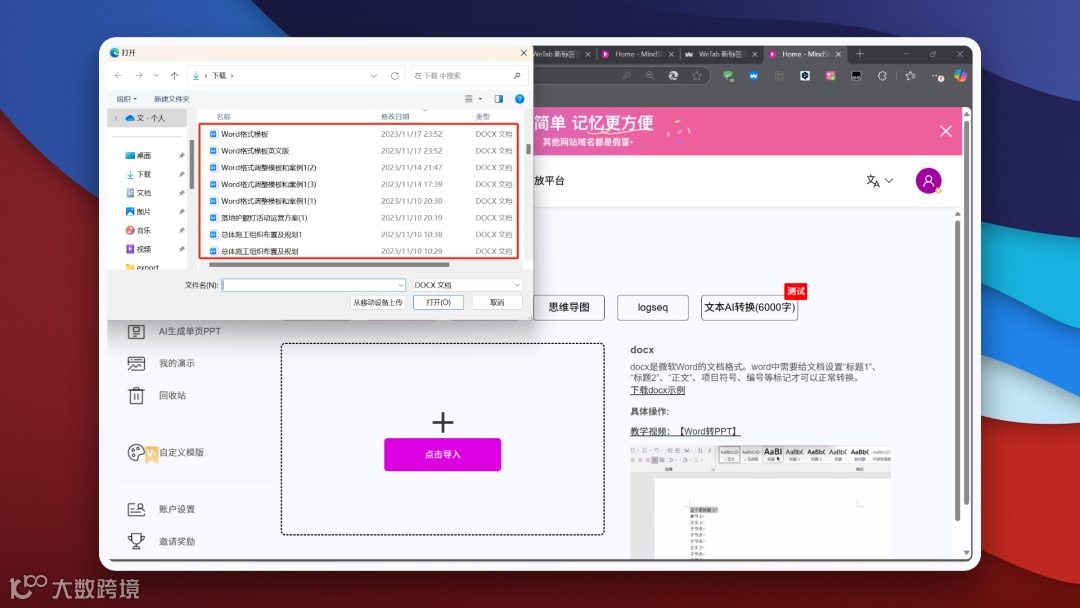
Task: Open browser extensions puzzle icon
Action: pyautogui.click(x=882, y=76)
